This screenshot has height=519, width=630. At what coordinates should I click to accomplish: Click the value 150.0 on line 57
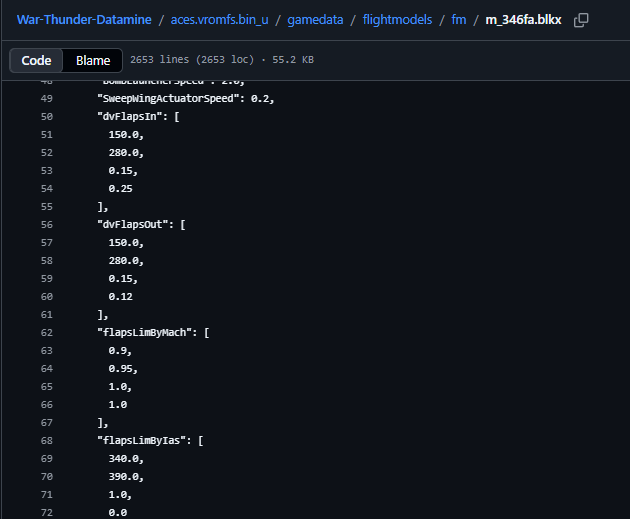[123, 243]
